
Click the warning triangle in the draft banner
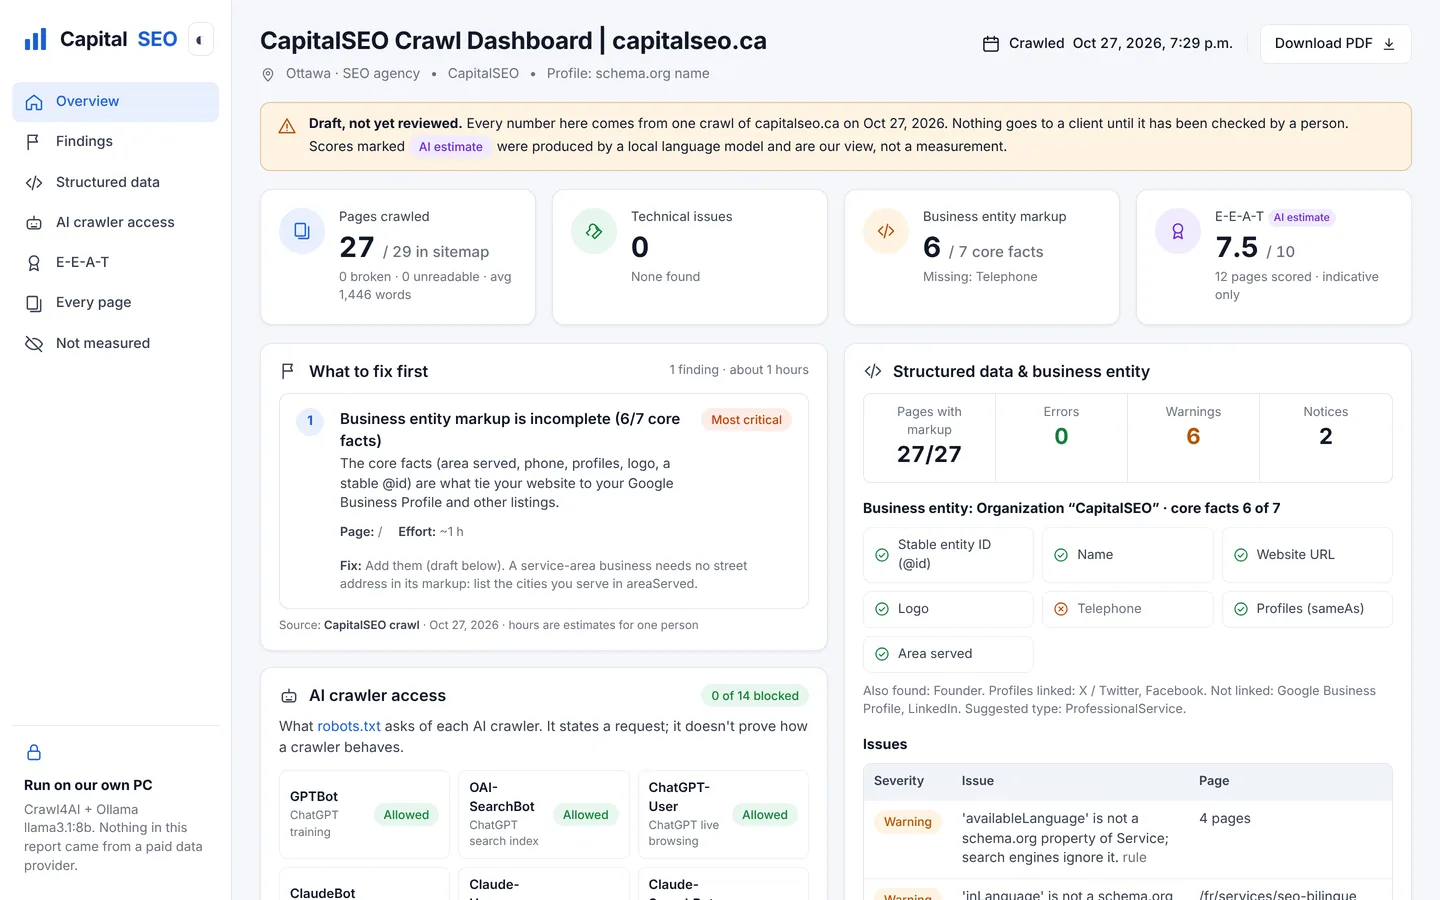point(287,126)
